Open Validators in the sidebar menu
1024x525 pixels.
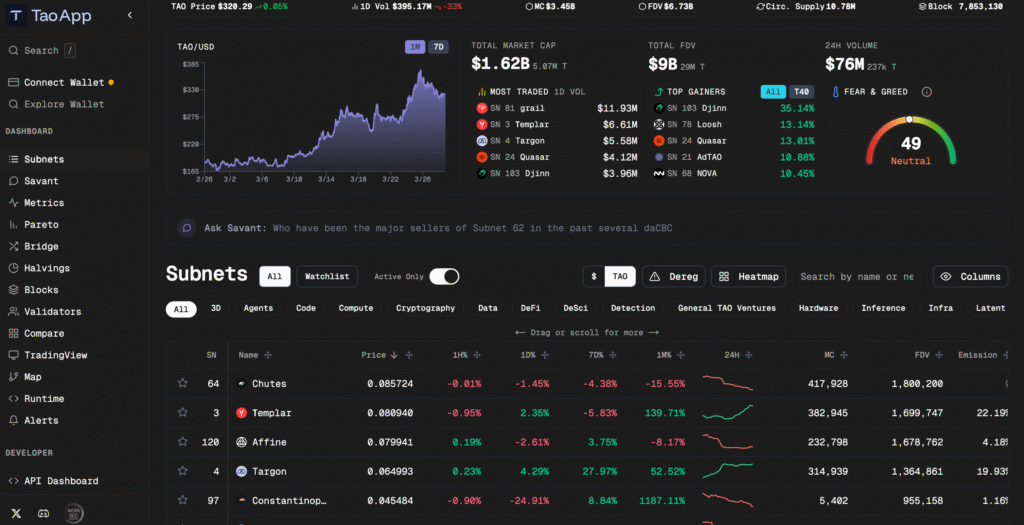[52, 312]
